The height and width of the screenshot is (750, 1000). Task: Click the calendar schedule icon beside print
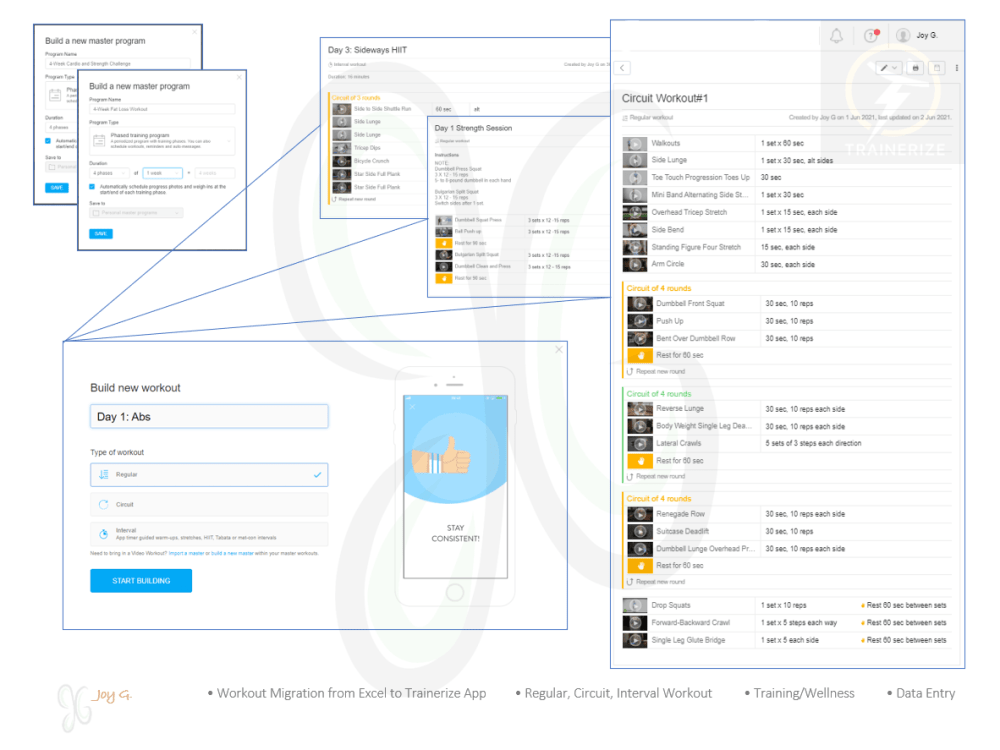pyautogui.click(x=937, y=68)
